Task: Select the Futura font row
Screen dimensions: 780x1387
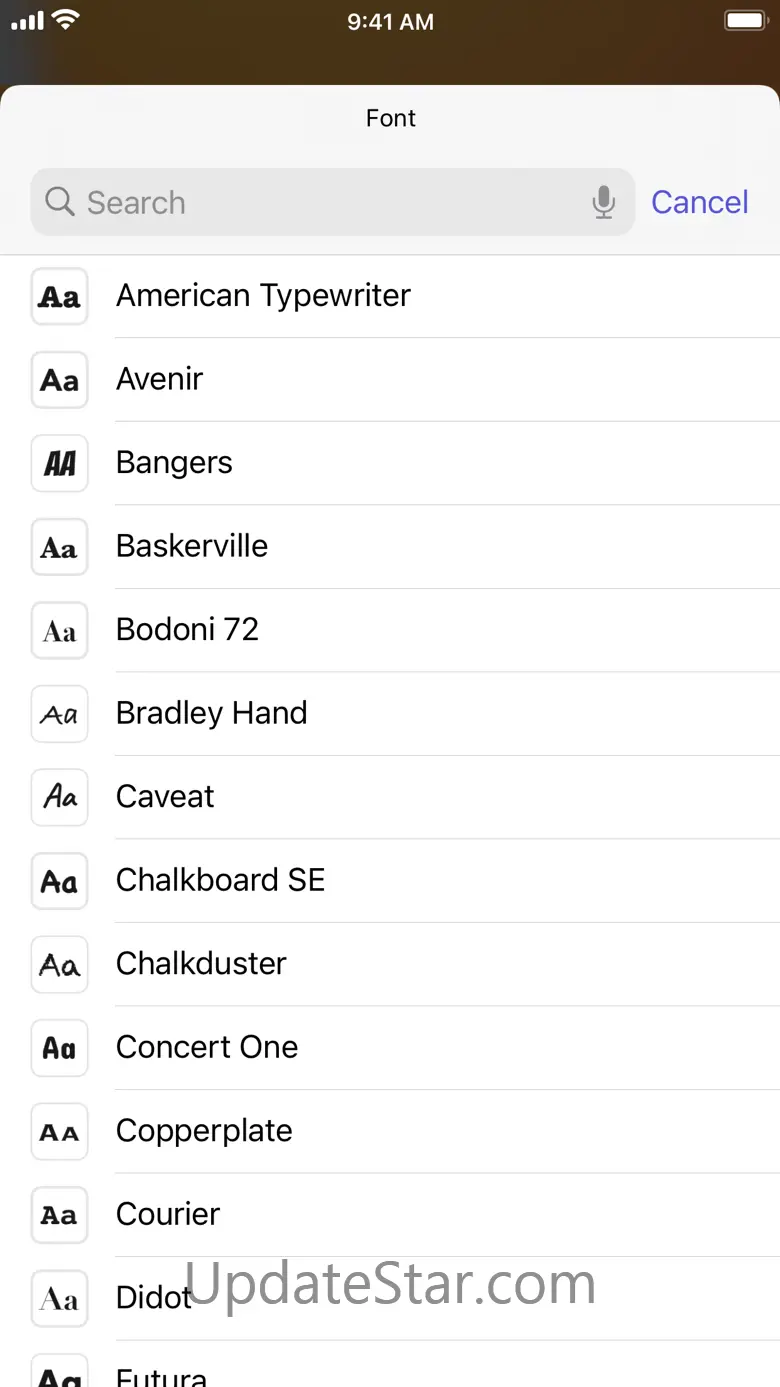Action: point(162,1375)
